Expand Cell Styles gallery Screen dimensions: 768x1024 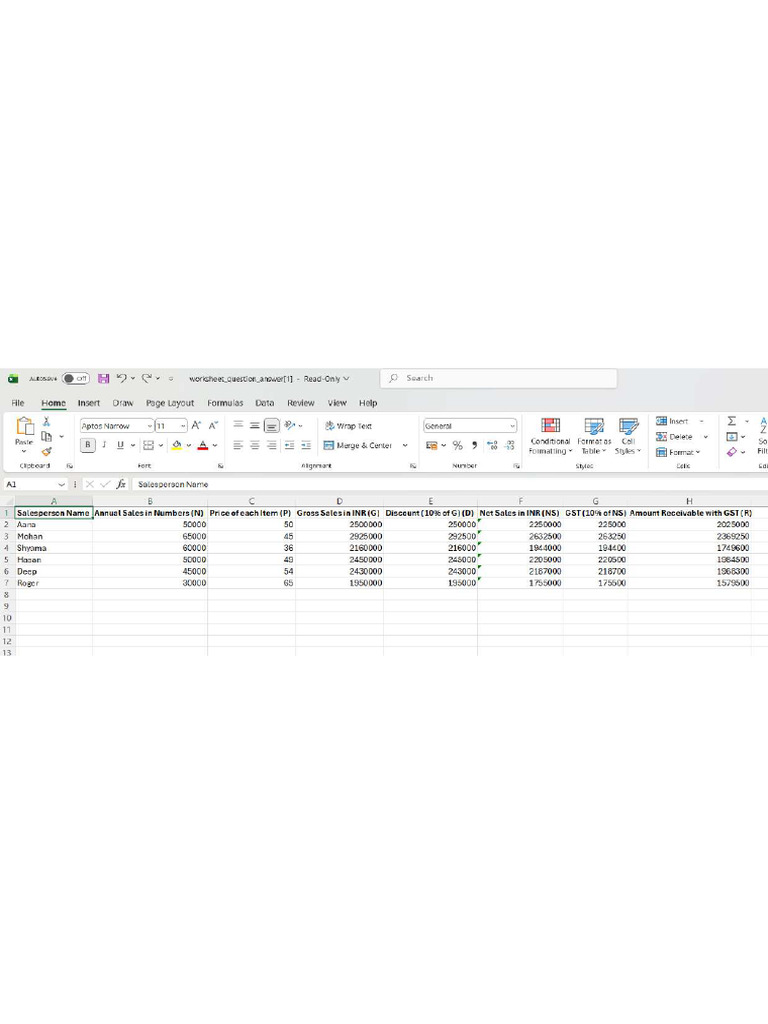(628, 436)
